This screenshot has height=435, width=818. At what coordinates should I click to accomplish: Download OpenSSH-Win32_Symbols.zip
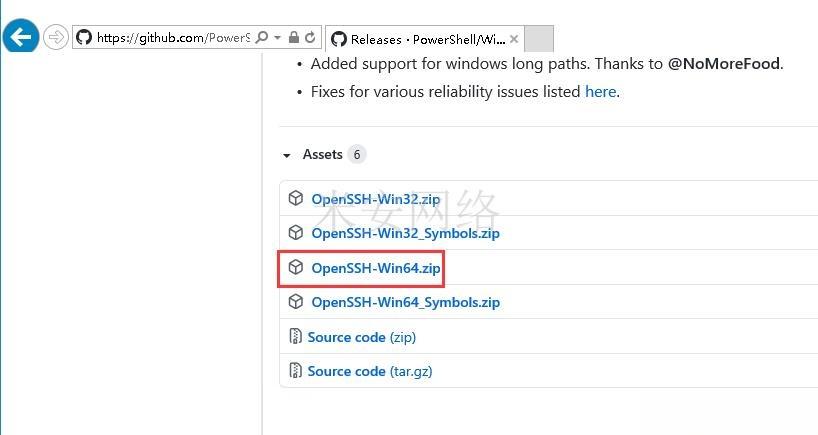click(405, 233)
